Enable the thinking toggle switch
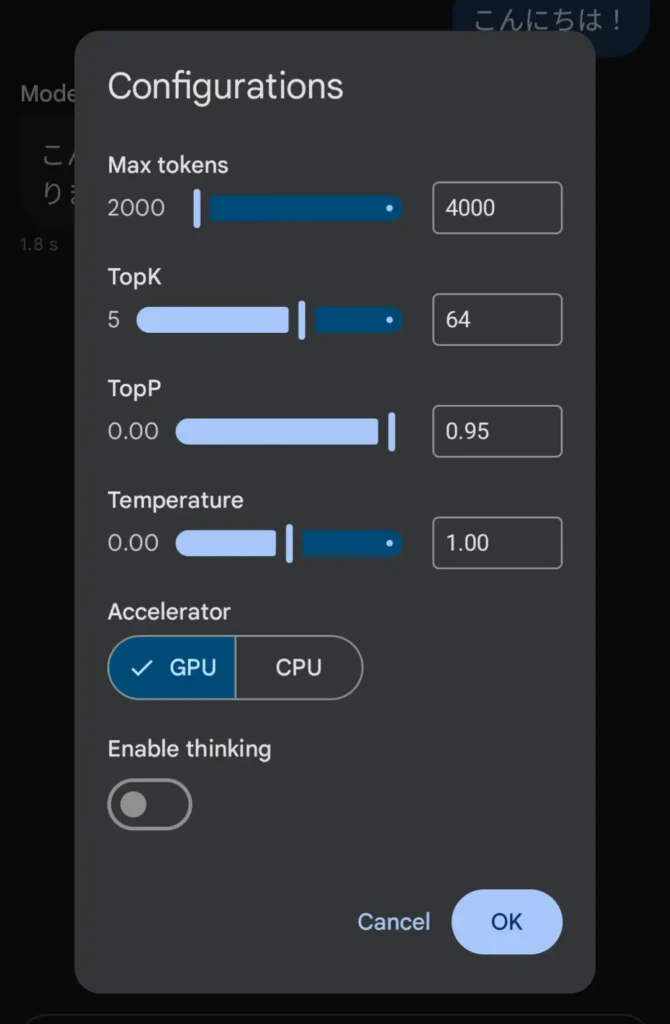The height and width of the screenshot is (1024, 670). click(150, 804)
